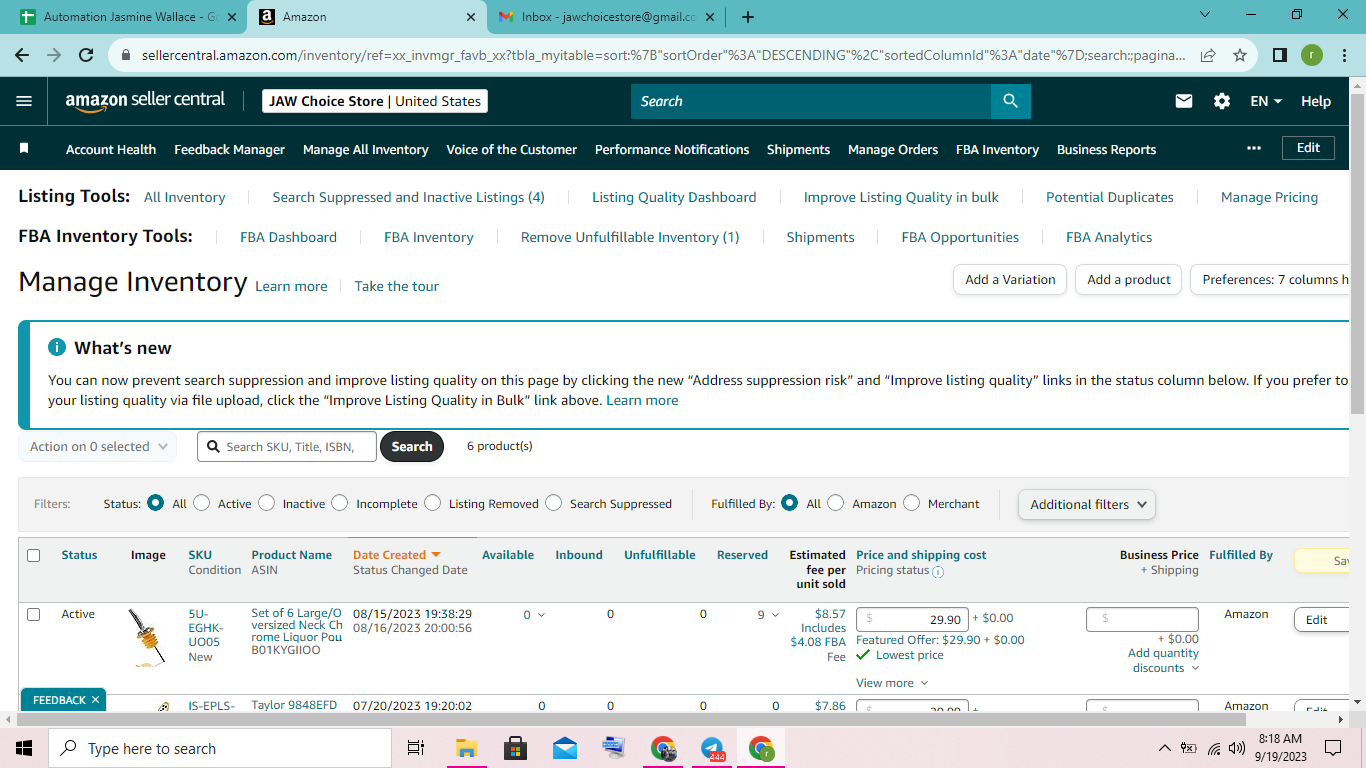Click the 29.90 price input field
Viewport: 1366px width, 768px height.
point(912,619)
